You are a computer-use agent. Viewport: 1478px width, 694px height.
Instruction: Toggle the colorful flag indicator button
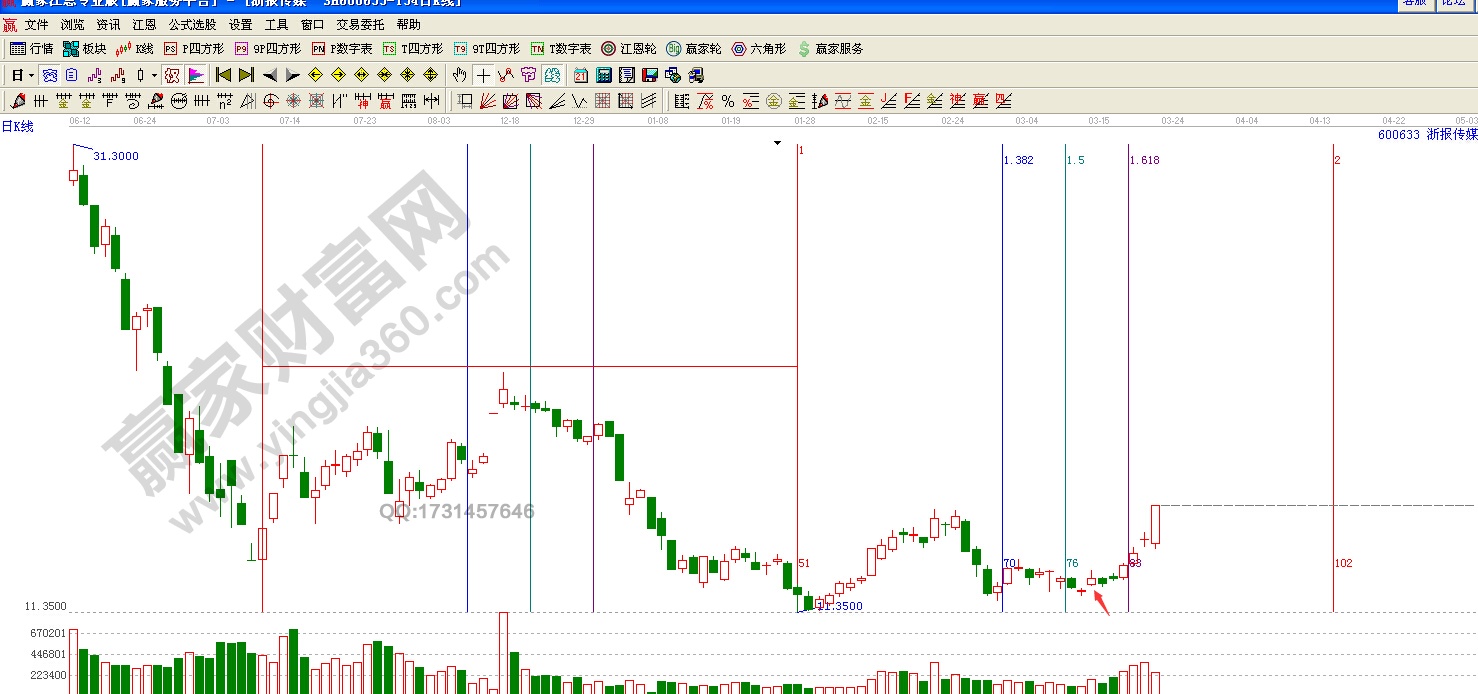click(195, 75)
